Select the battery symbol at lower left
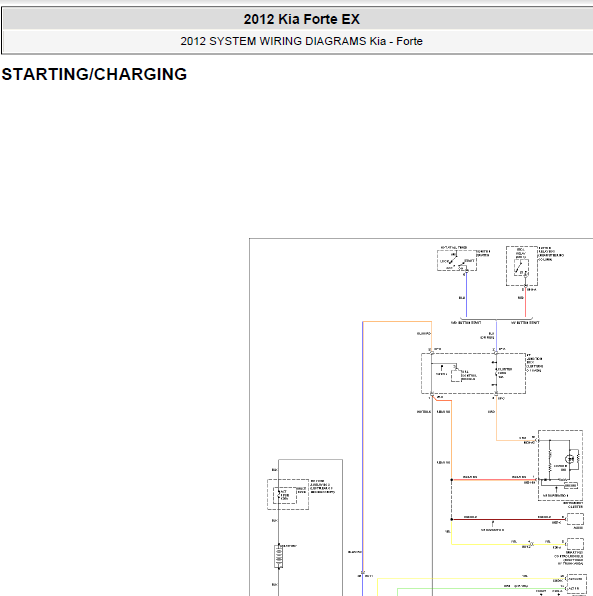The height and width of the screenshot is (596, 593). coord(279,557)
